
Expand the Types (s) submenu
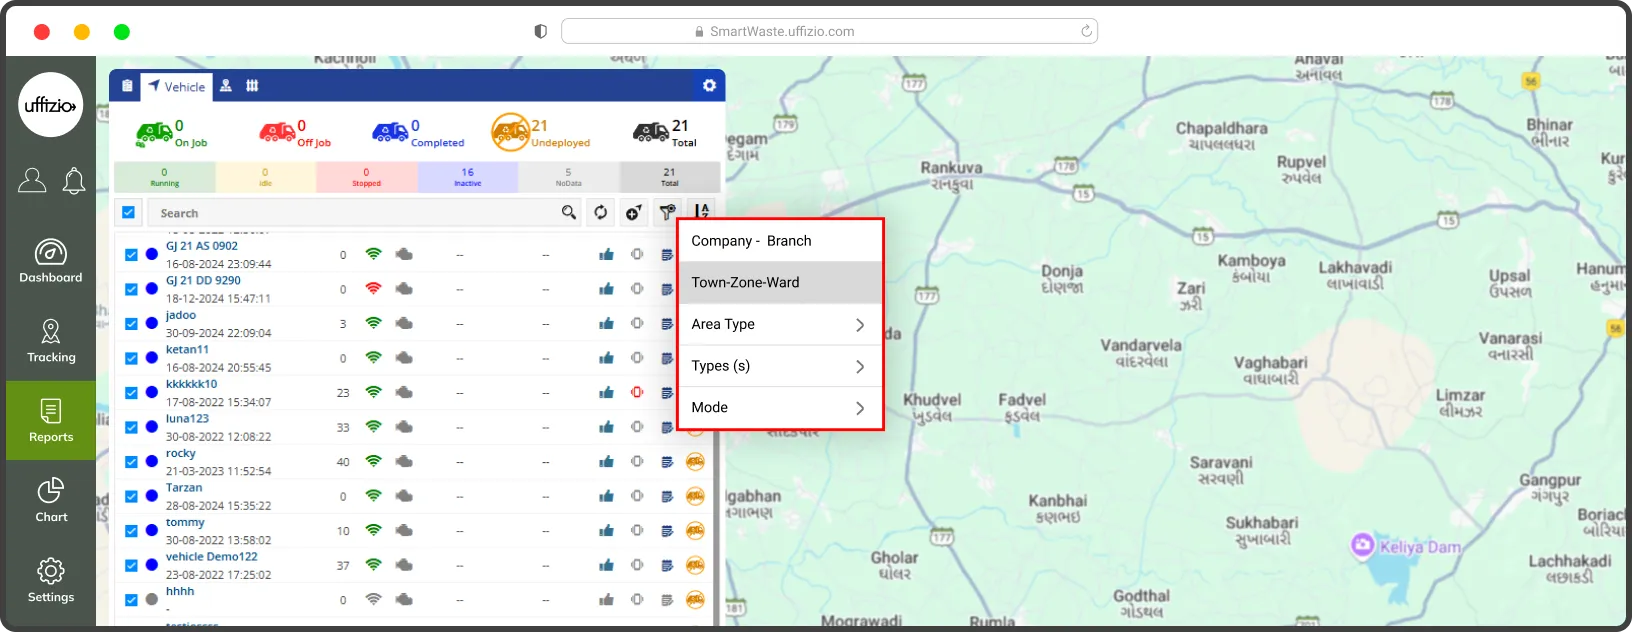[x=780, y=366]
